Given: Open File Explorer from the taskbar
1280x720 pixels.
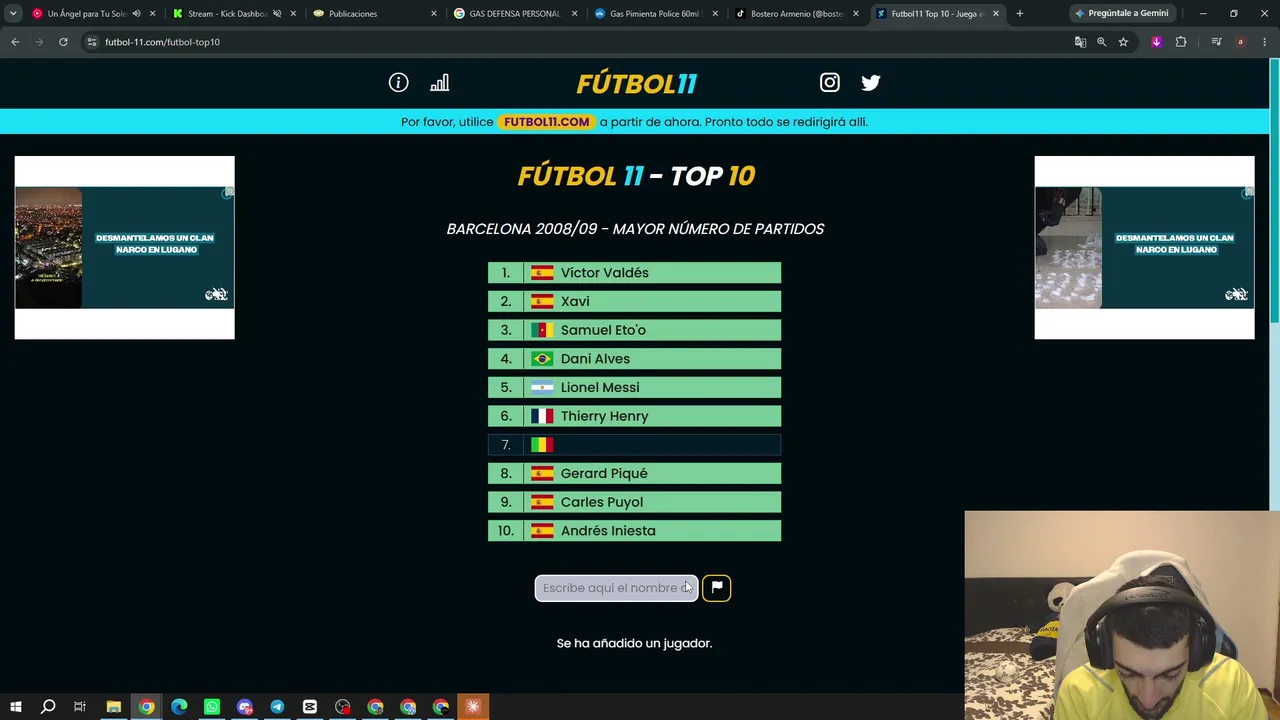Looking at the screenshot, I should pos(114,707).
